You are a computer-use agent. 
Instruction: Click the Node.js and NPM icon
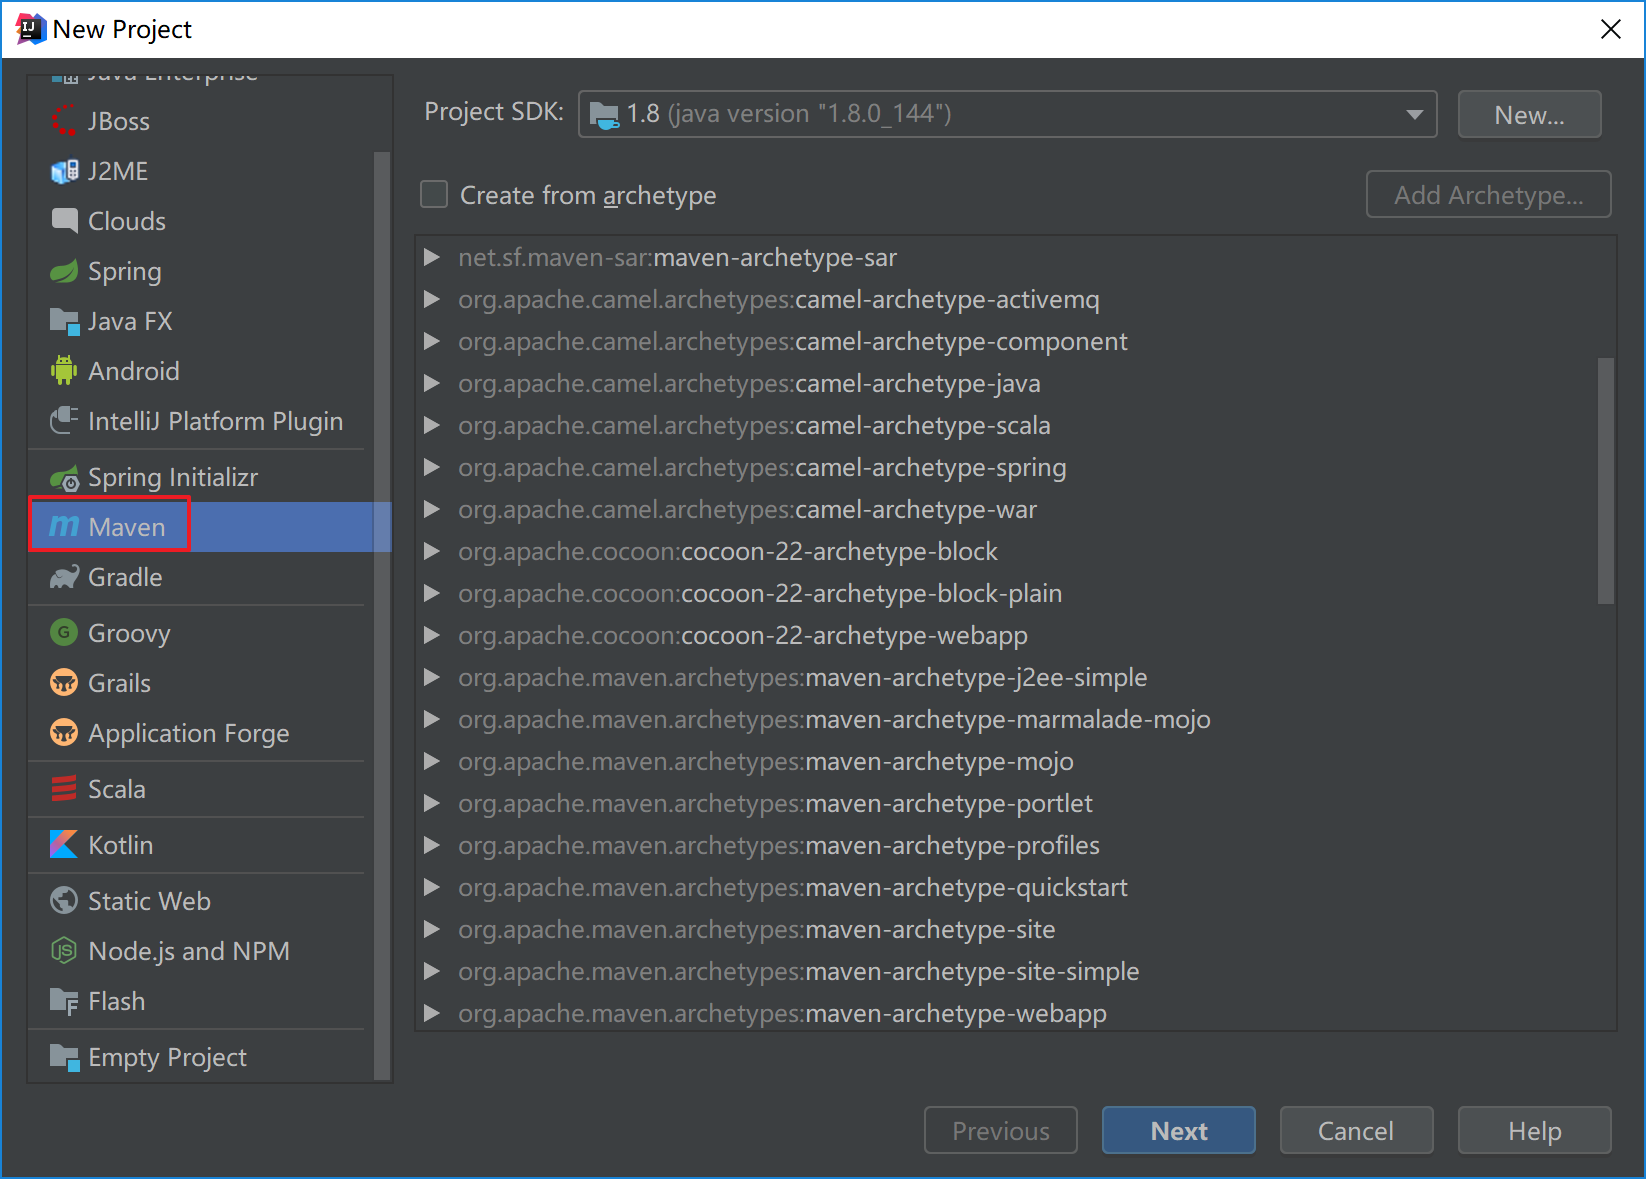point(64,951)
